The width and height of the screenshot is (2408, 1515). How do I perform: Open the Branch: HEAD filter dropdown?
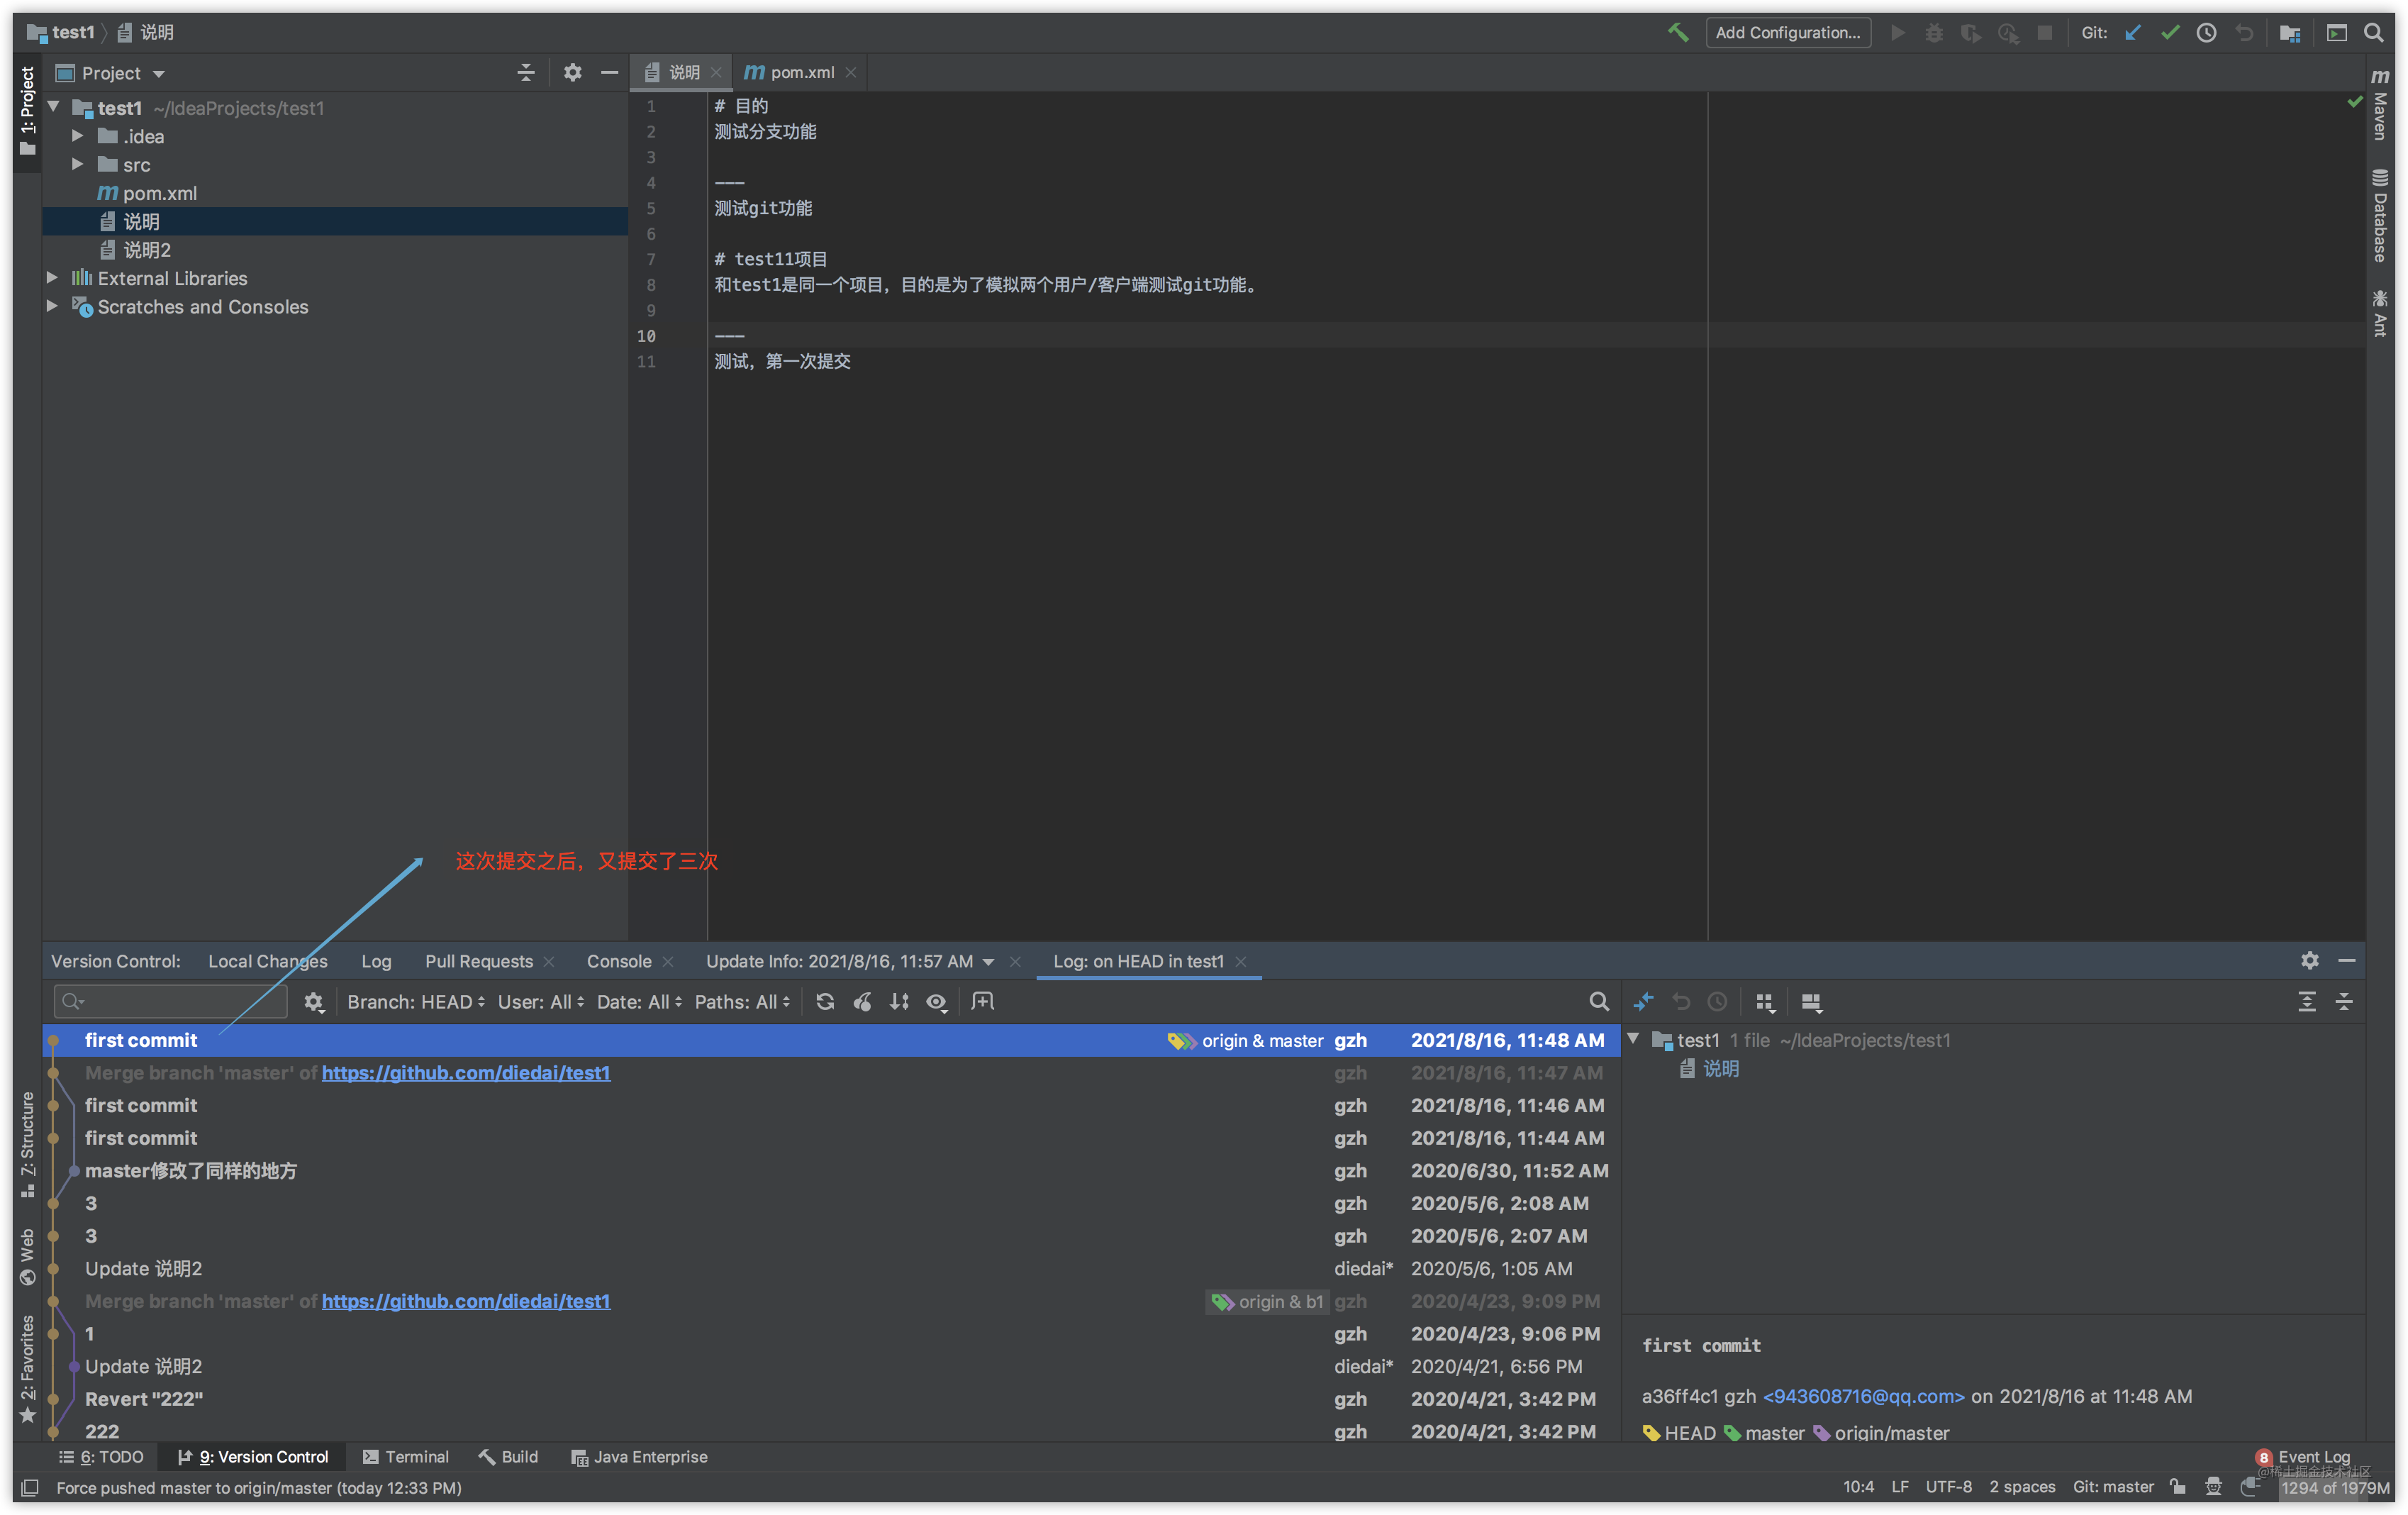(415, 1002)
